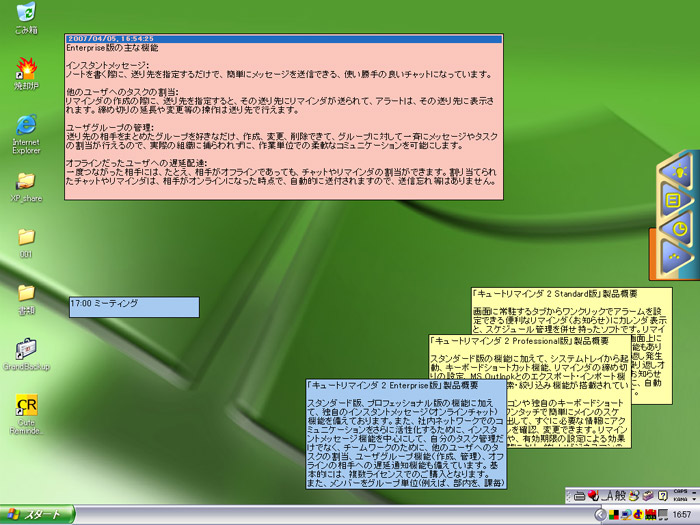Click Enterprise版の主な機能 title line
The width and height of the screenshot is (700, 525).
pos(112,48)
